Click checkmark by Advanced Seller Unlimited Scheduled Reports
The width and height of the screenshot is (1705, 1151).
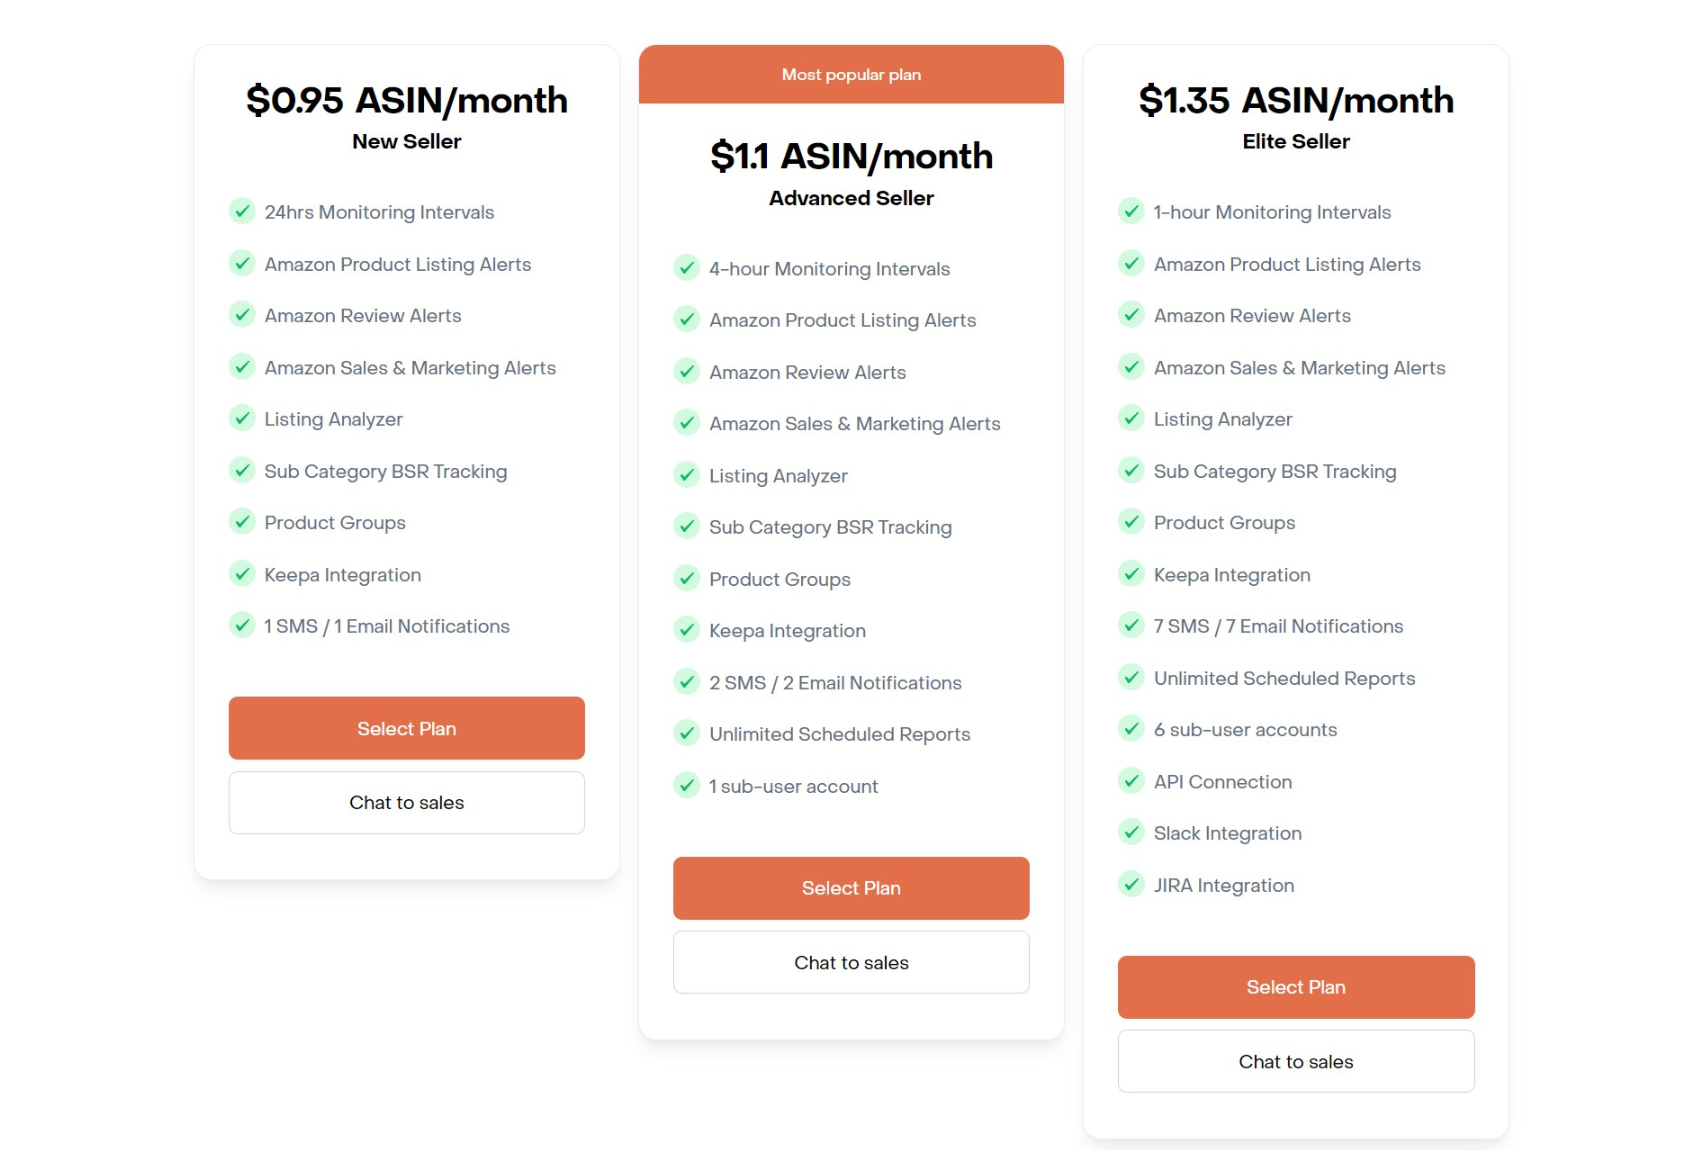[x=687, y=733]
